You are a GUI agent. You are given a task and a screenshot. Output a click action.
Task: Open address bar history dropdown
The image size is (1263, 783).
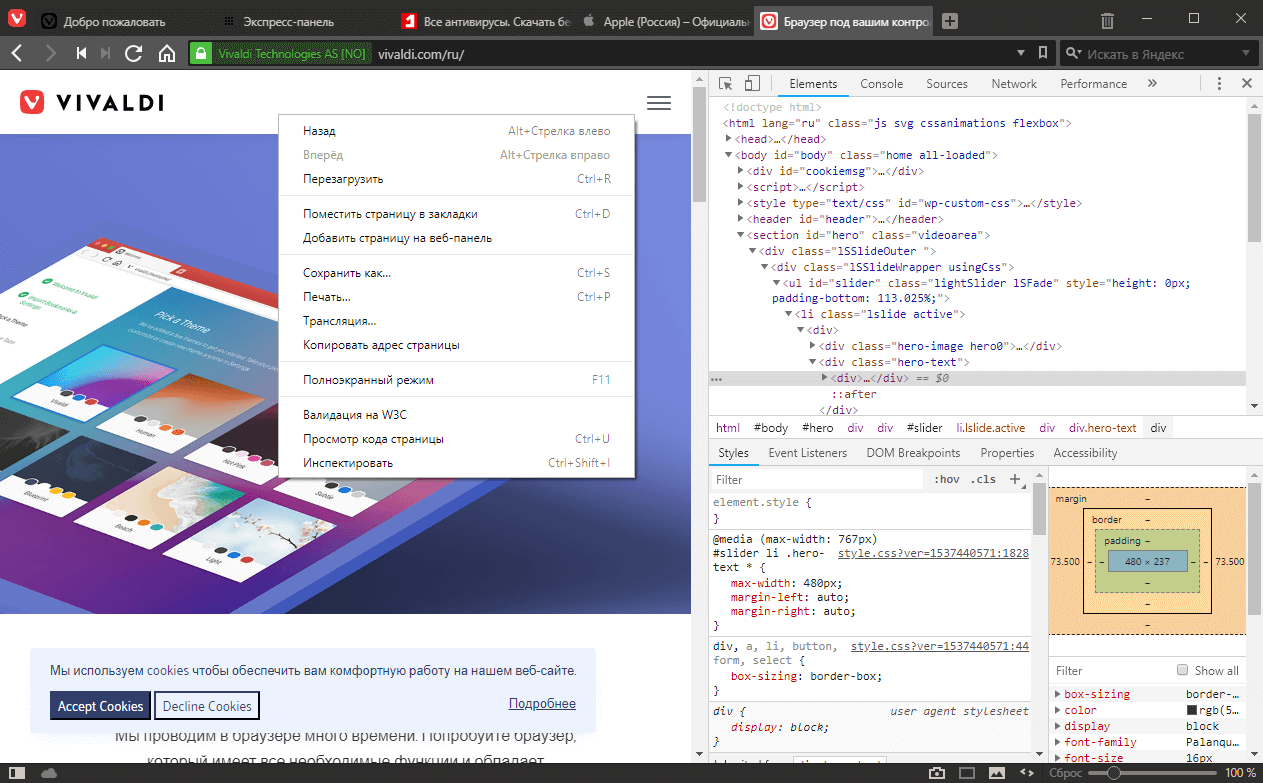(1020, 54)
